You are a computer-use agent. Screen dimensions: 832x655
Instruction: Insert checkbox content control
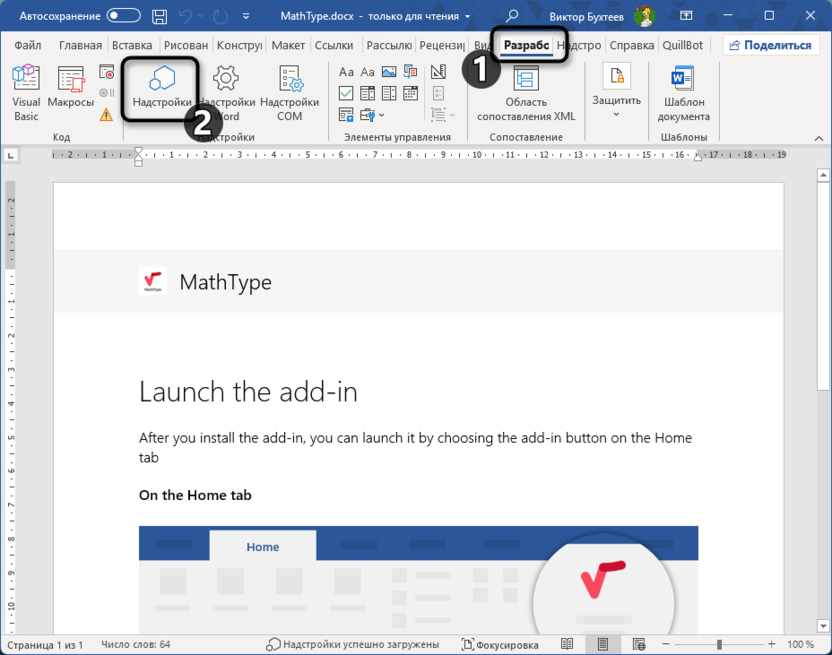coord(346,93)
